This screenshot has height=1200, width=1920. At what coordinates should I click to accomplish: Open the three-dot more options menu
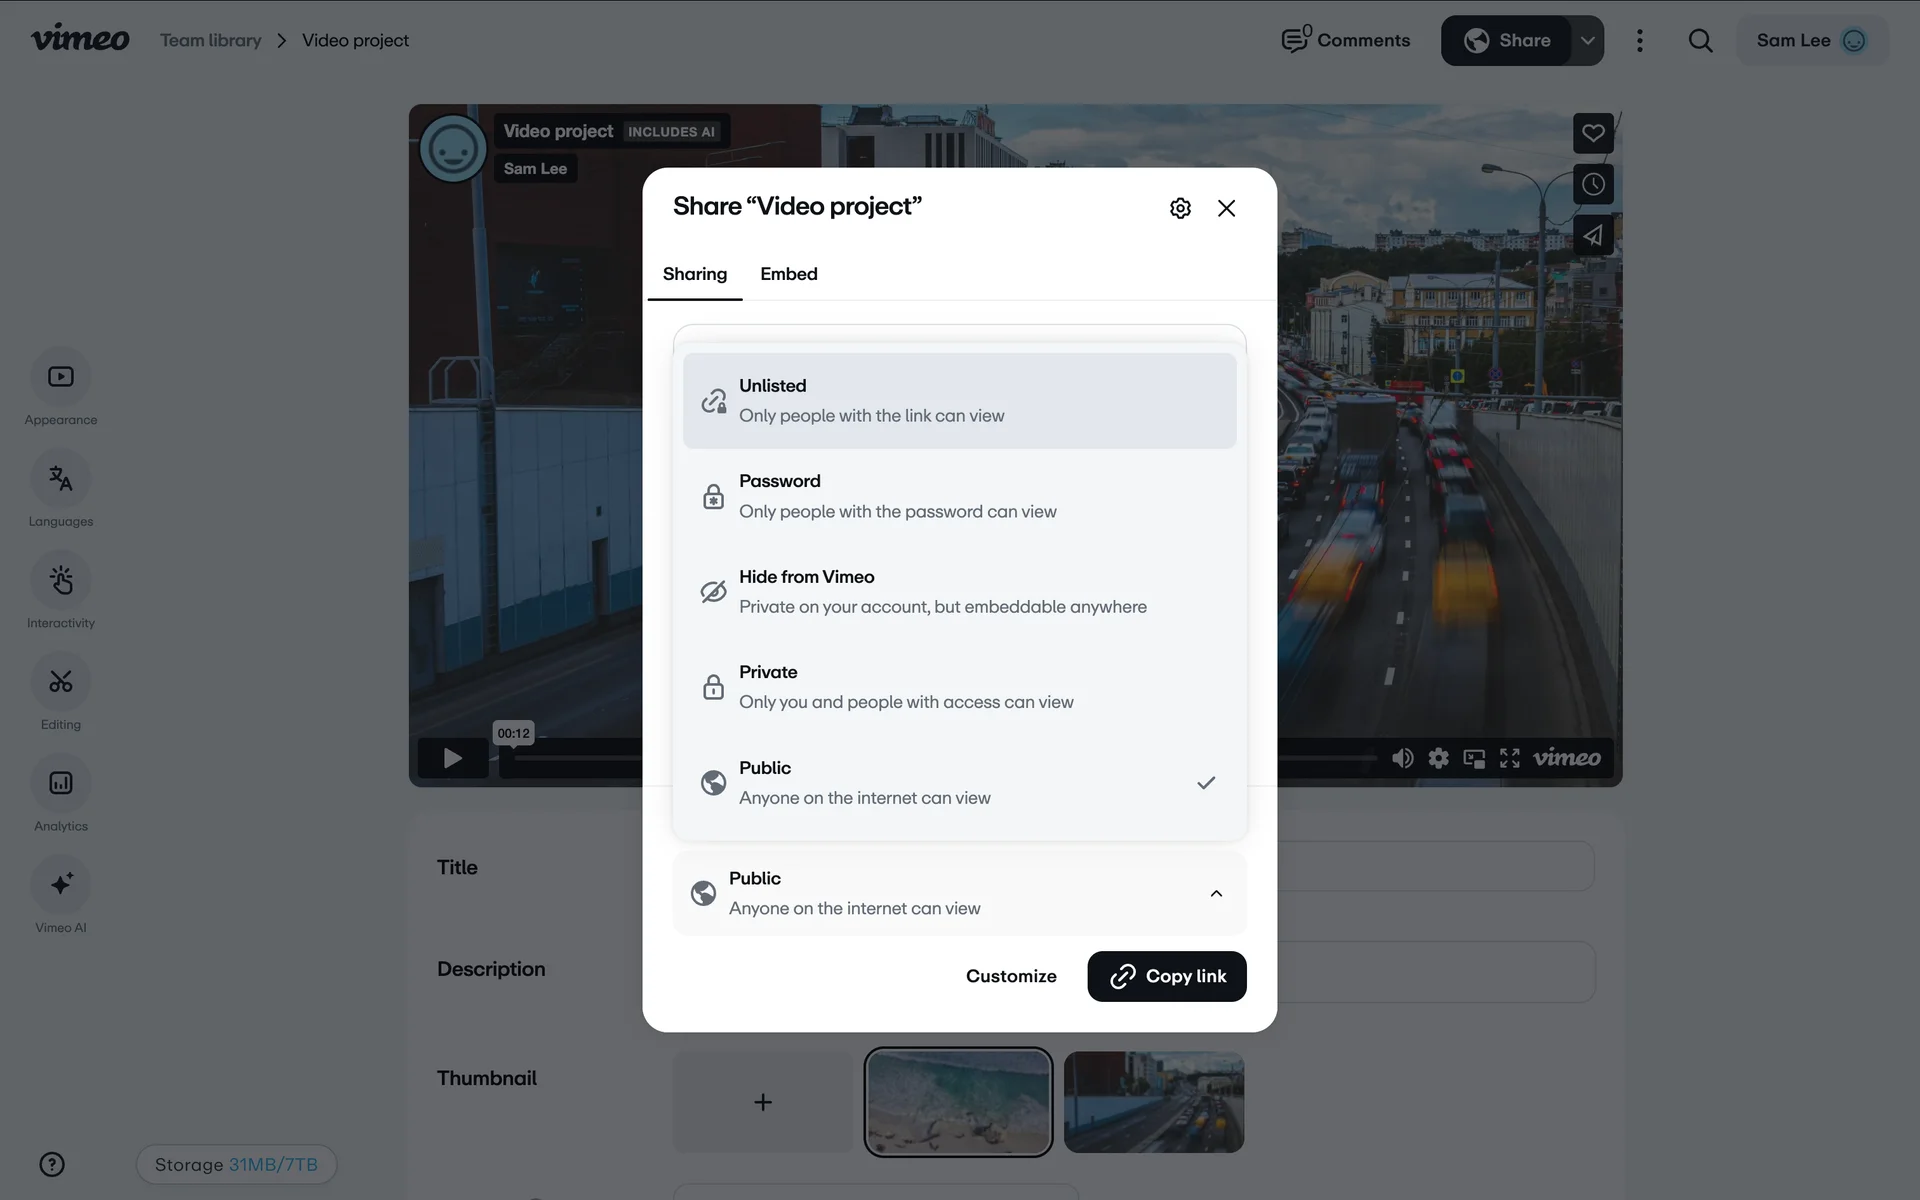(1639, 41)
